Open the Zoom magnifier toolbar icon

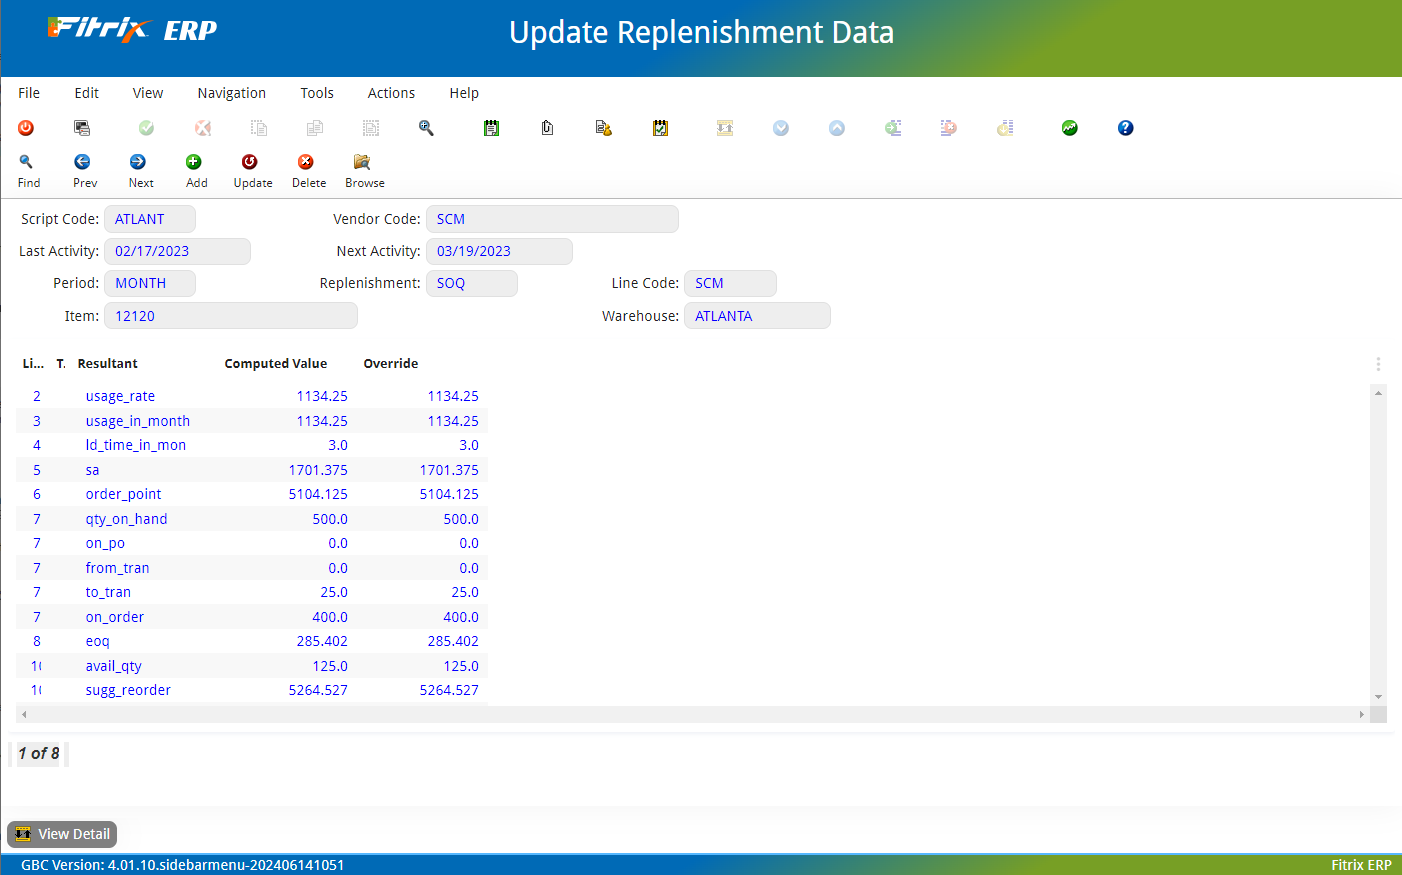click(426, 127)
